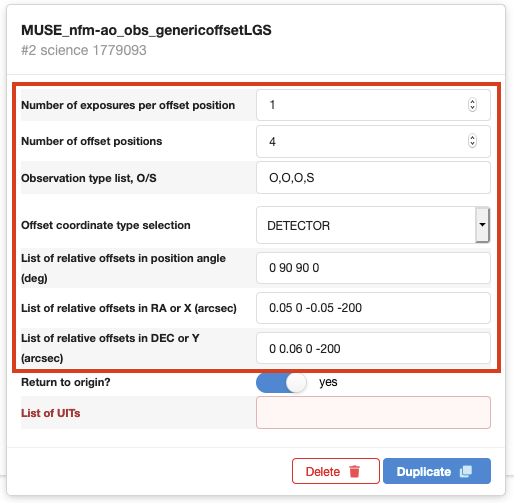Click the DEC or Y offsets field

(x=373, y=348)
